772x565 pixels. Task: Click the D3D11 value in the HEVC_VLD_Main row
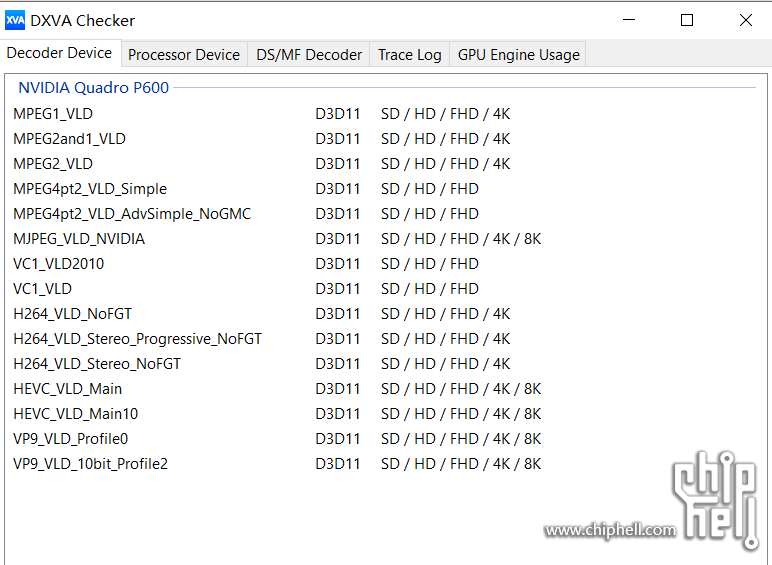(x=338, y=389)
